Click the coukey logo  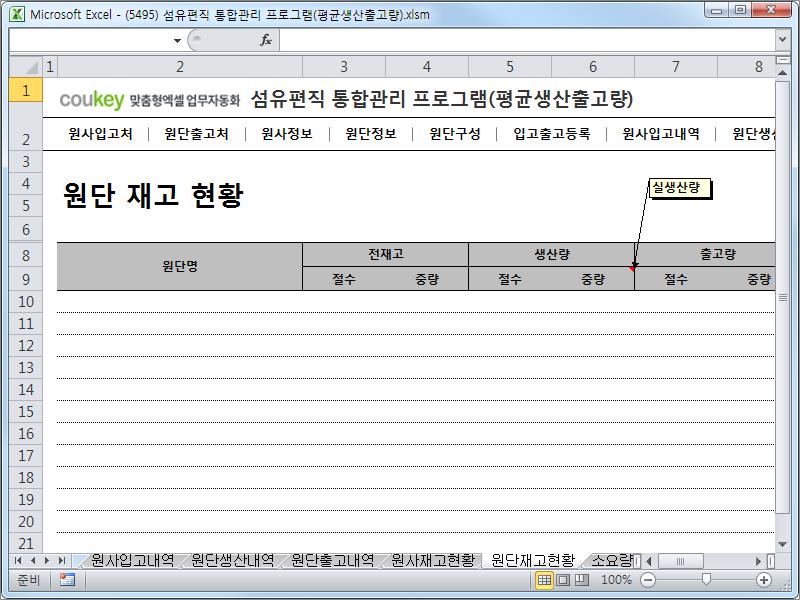coord(92,99)
